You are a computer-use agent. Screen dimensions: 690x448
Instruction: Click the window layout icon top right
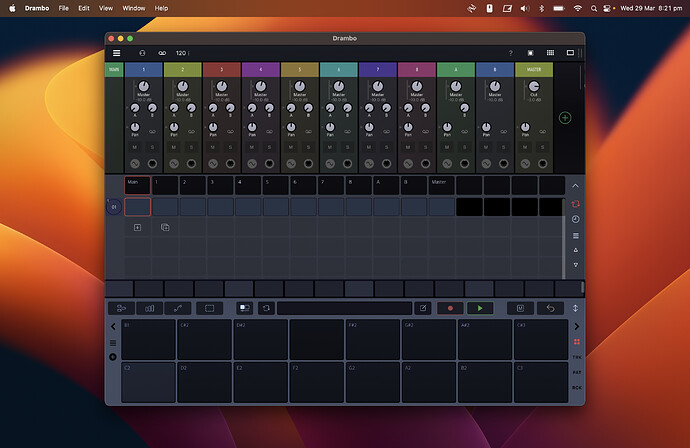click(570, 53)
